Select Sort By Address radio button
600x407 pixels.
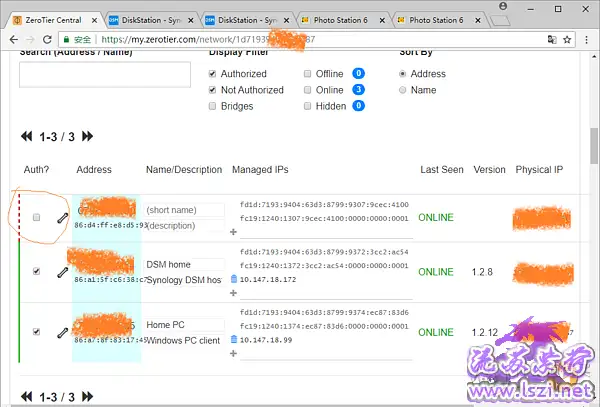(x=402, y=73)
